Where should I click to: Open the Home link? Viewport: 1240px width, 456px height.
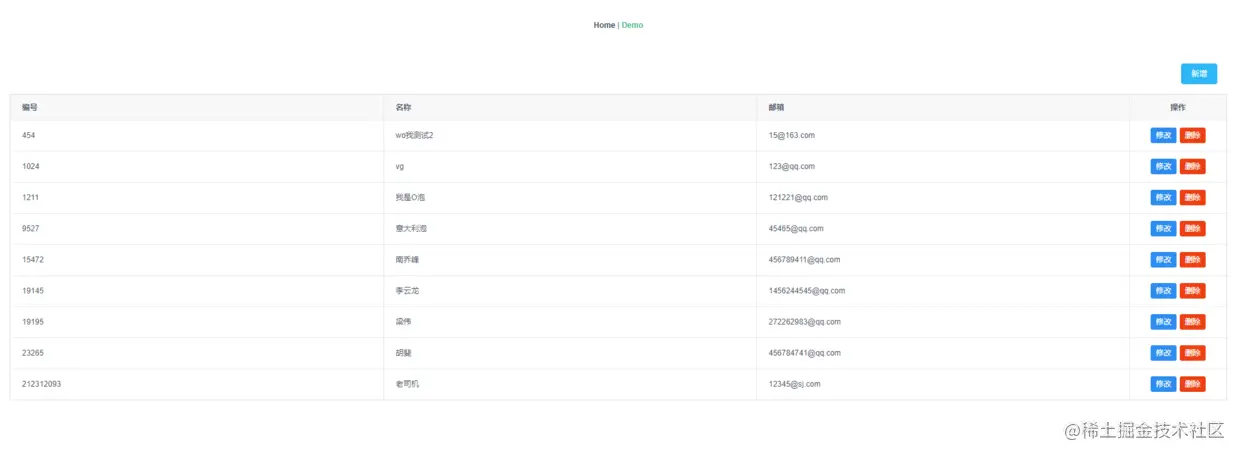coord(604,25)
